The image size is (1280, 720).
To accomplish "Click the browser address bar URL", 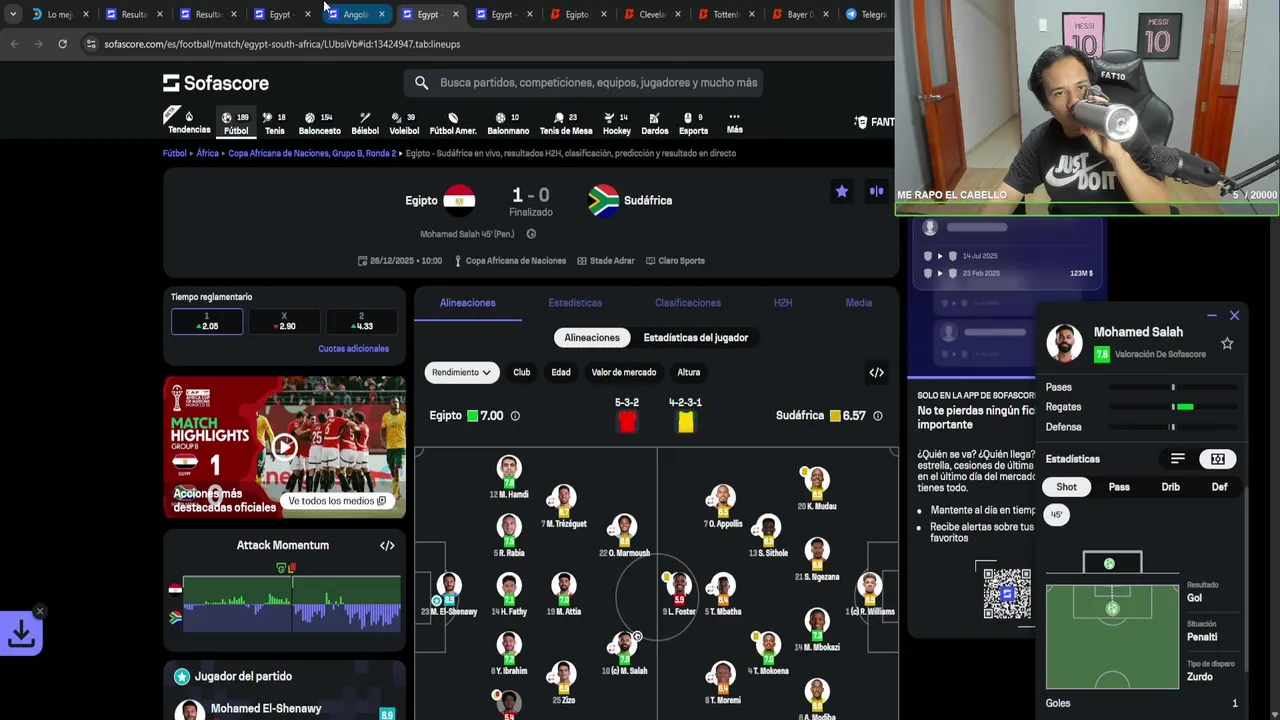I will [x=282, y=44].
